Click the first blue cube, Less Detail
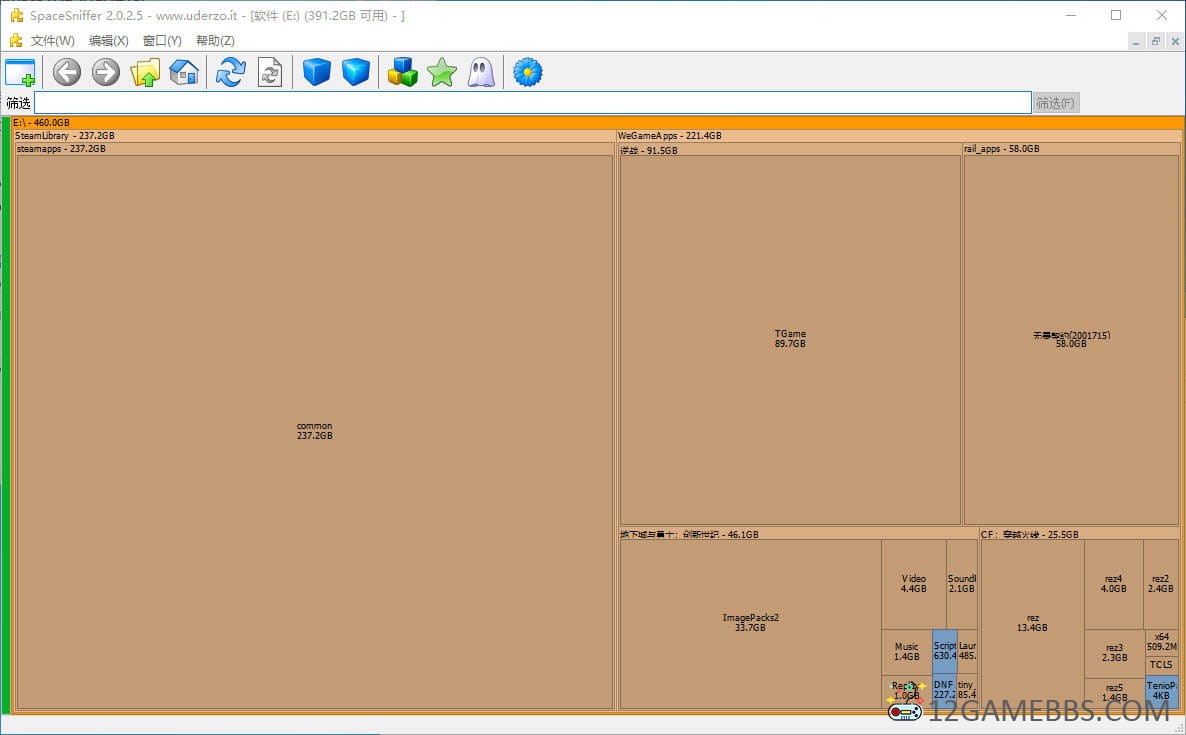1186x735 pixels. [x=317, y=73]
